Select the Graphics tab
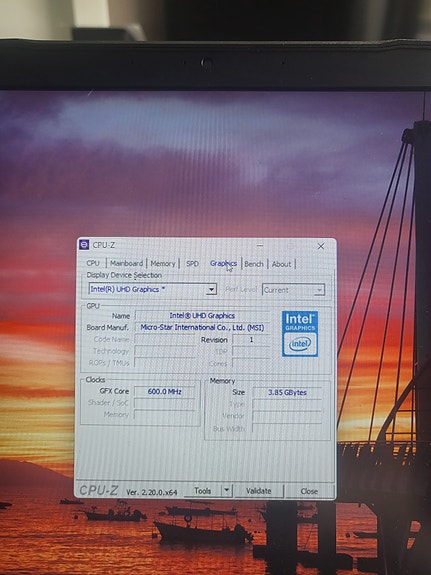The image size is (431, 575). [223, 263]
